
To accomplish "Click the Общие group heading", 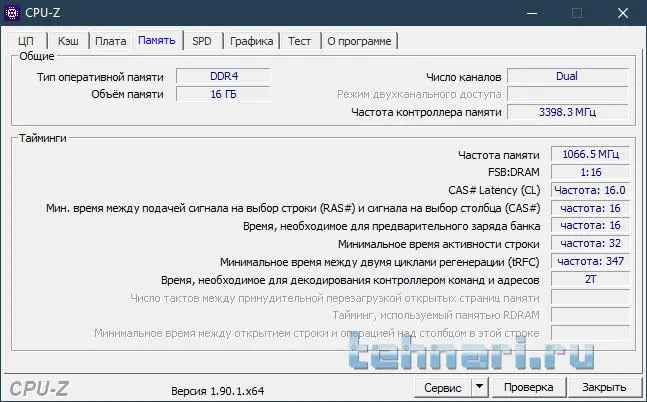I will coord(37,56).
